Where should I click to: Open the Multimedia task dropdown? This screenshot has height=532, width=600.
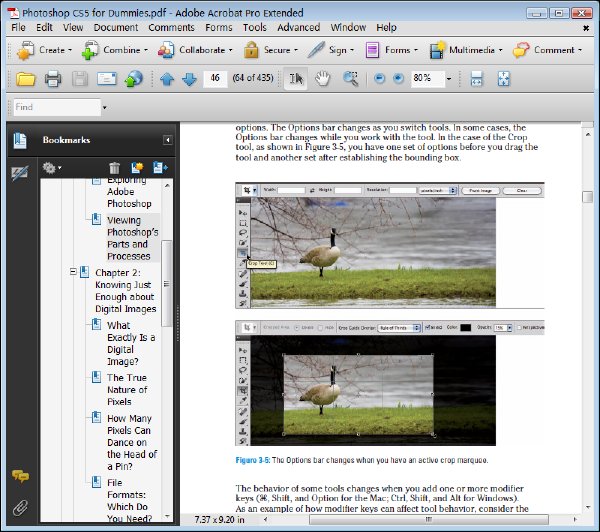[x=466, y=50]
